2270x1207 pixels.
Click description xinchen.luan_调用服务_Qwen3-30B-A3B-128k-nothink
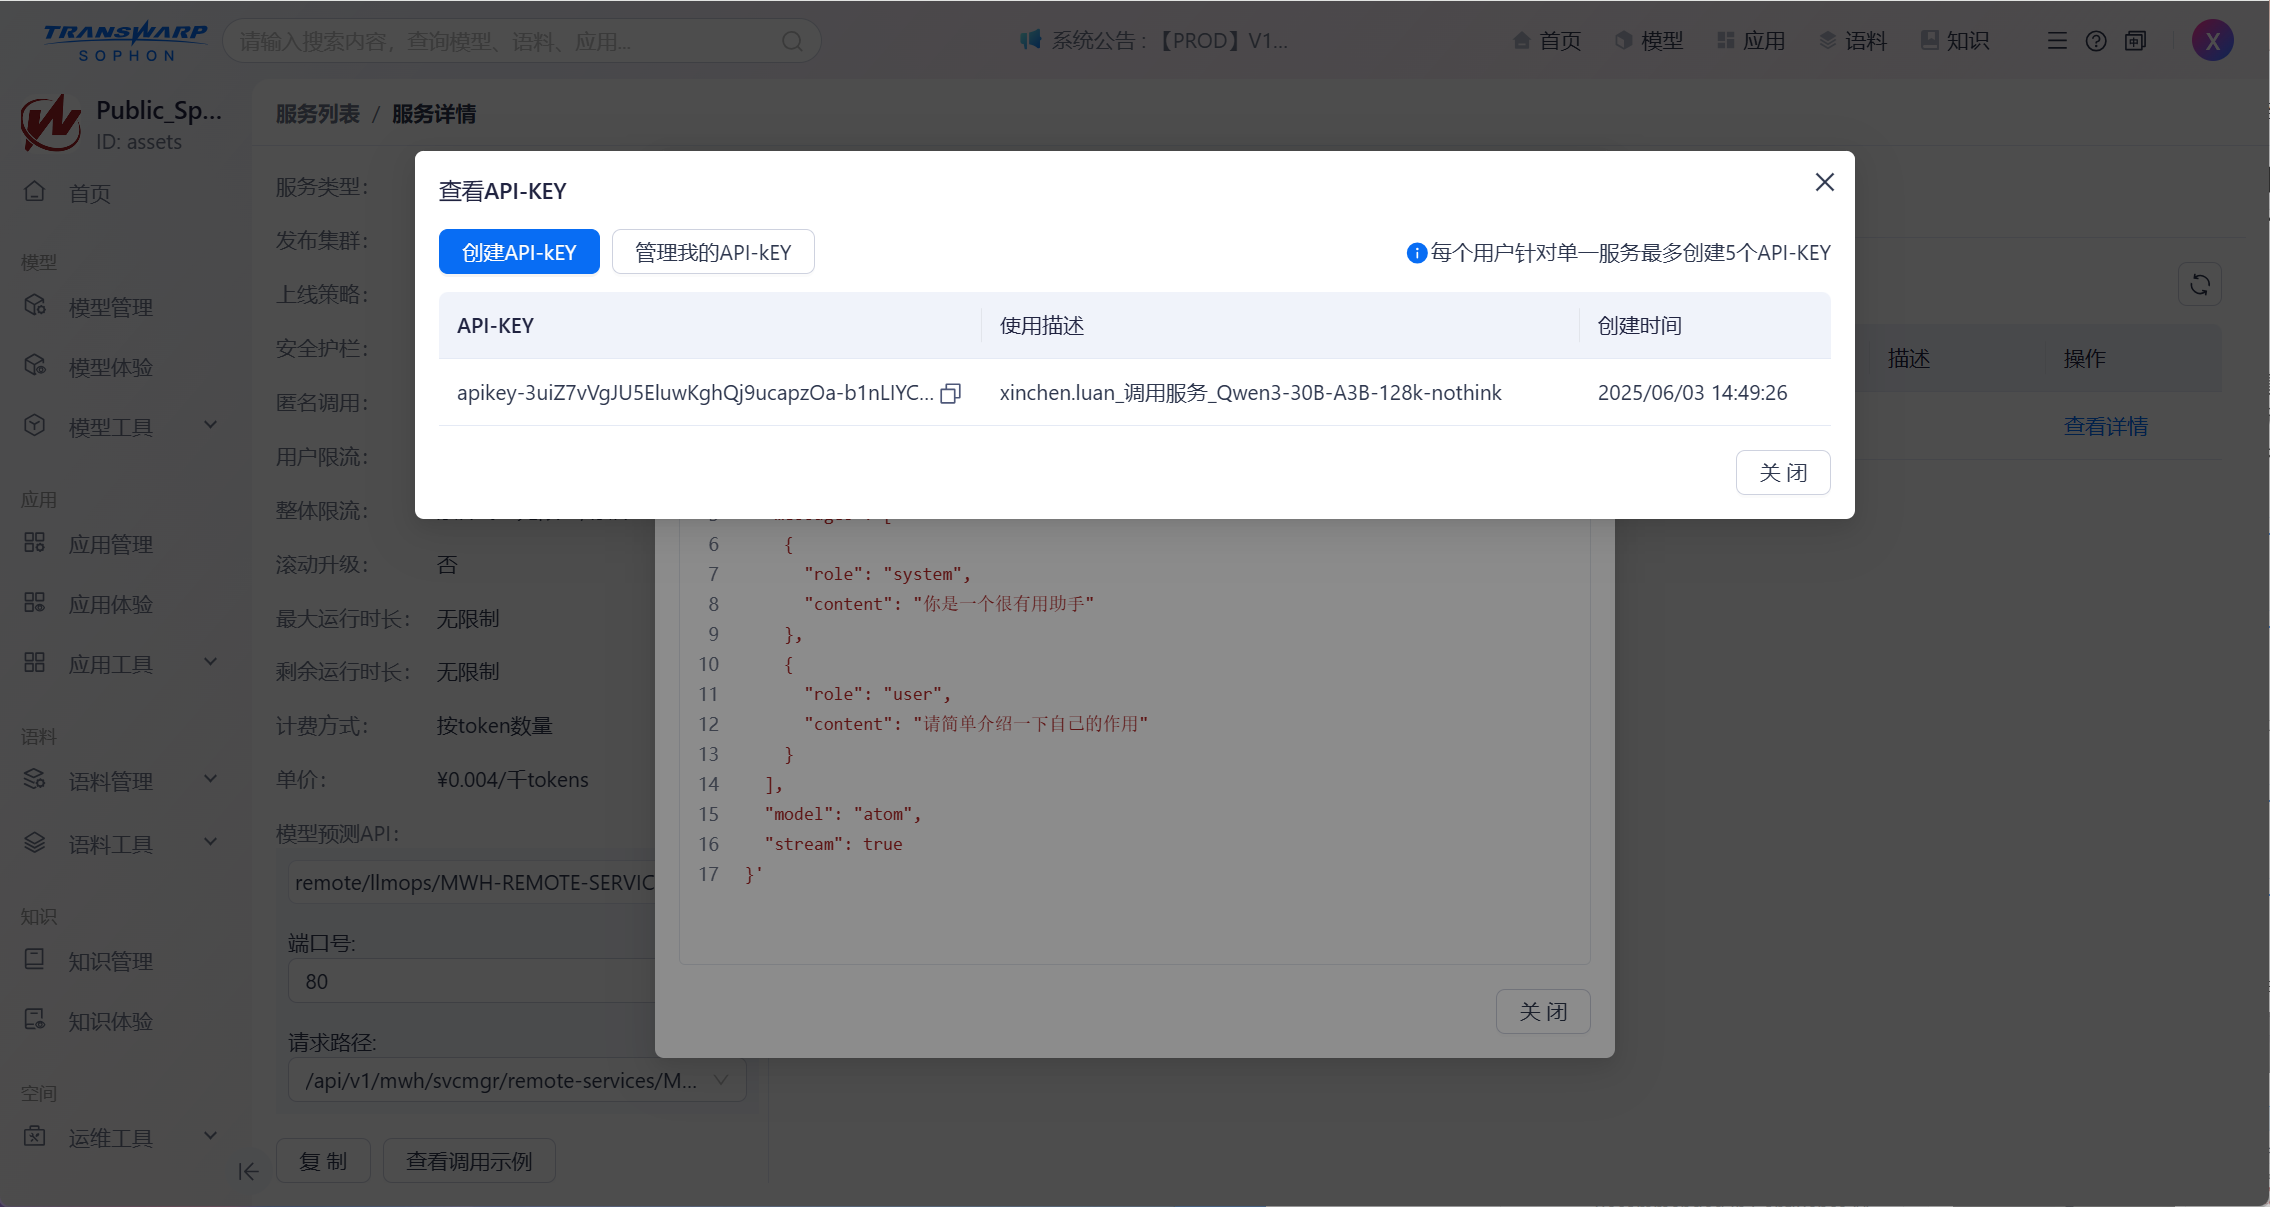(1250, 393)
